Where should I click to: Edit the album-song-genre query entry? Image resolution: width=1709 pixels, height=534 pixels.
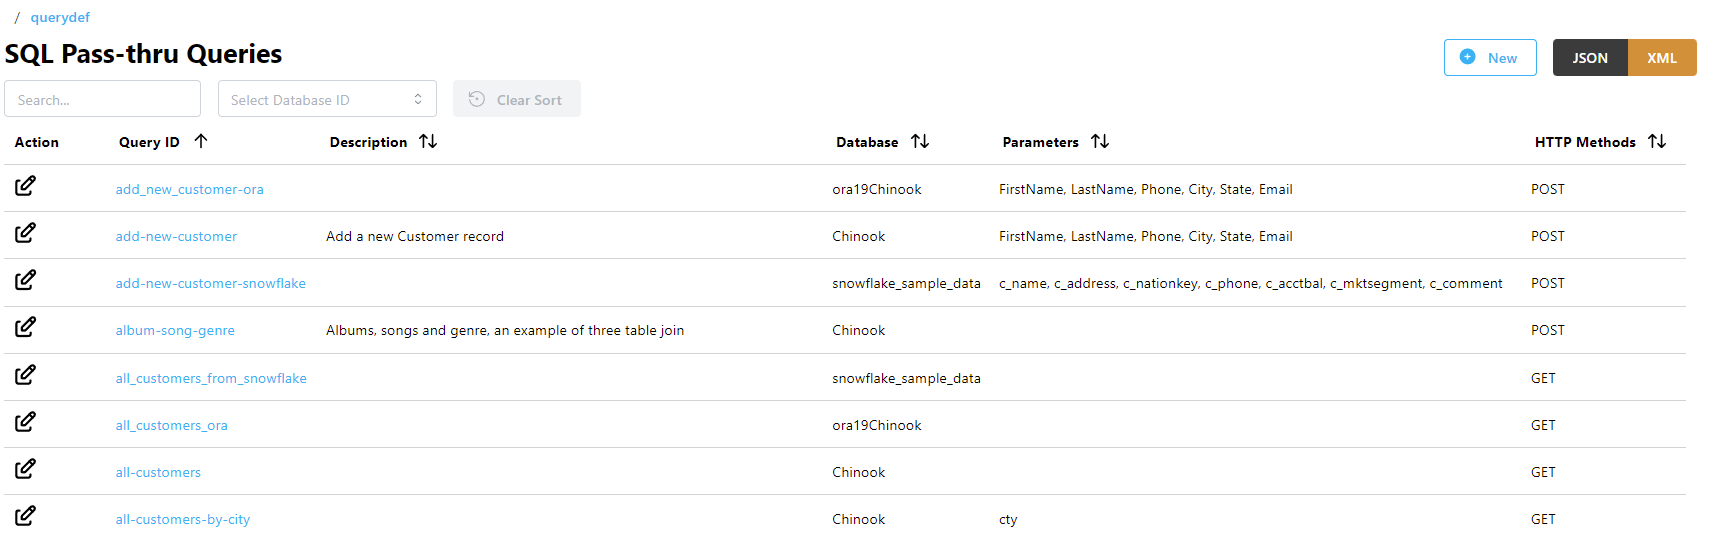[25, 327]
